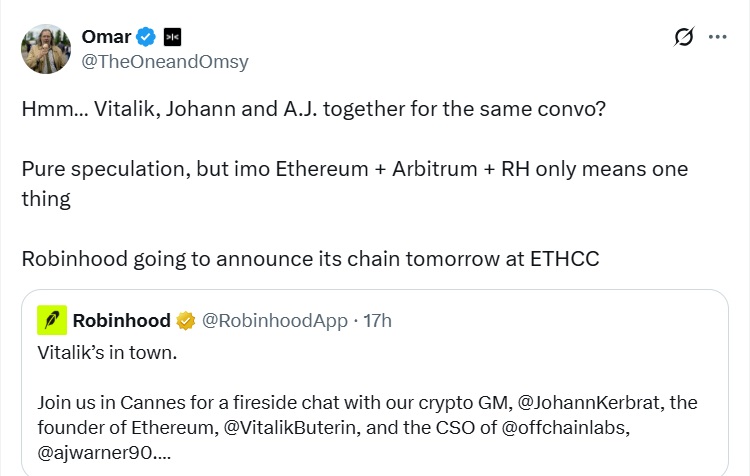Screen dimensions: 750x476
Task: Click the @ajwarner90 mention
Action: 95,452
